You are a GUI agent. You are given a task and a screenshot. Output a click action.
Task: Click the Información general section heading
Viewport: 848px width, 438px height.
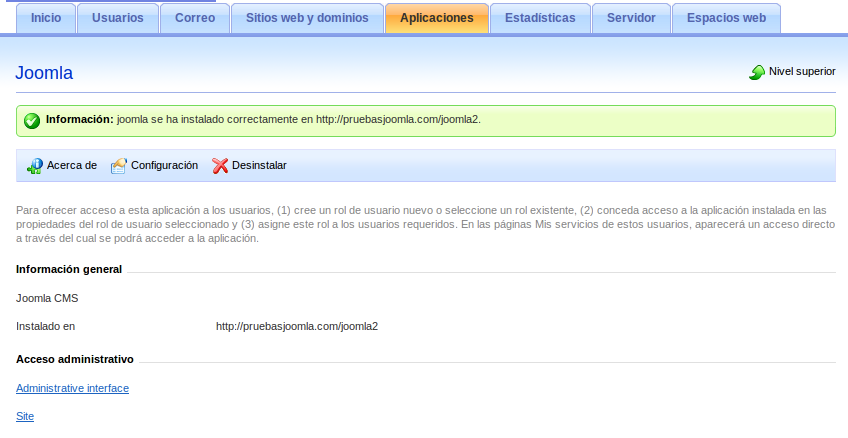(x=69, y=269)
